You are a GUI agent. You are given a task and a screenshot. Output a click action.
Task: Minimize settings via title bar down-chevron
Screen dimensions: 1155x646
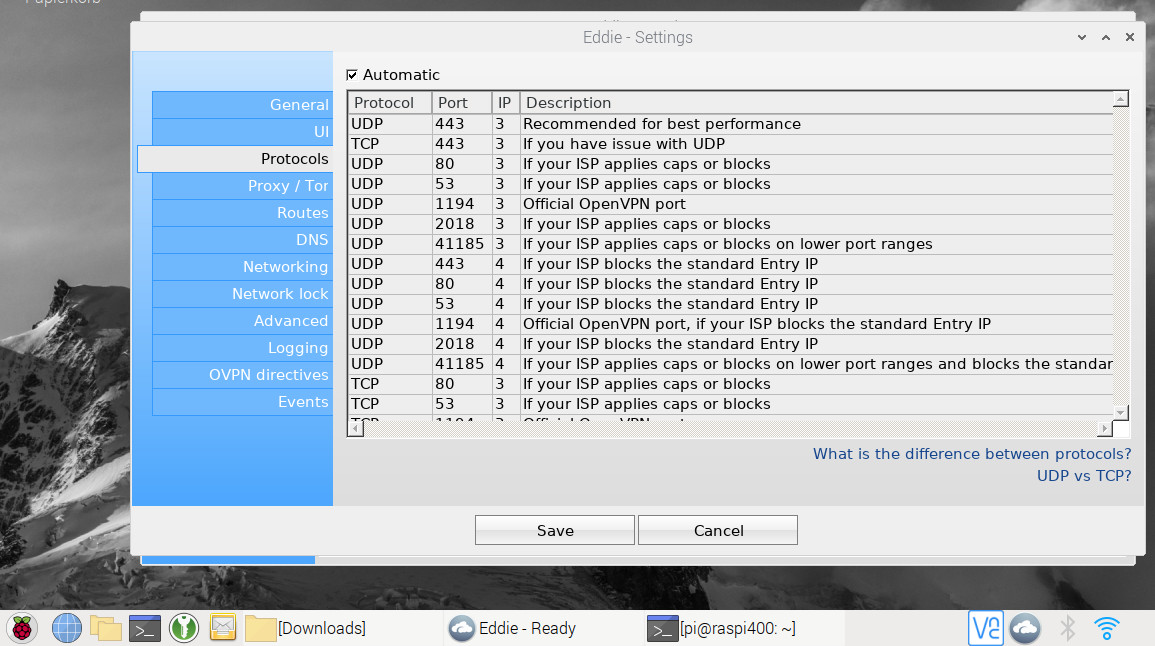1081,37
